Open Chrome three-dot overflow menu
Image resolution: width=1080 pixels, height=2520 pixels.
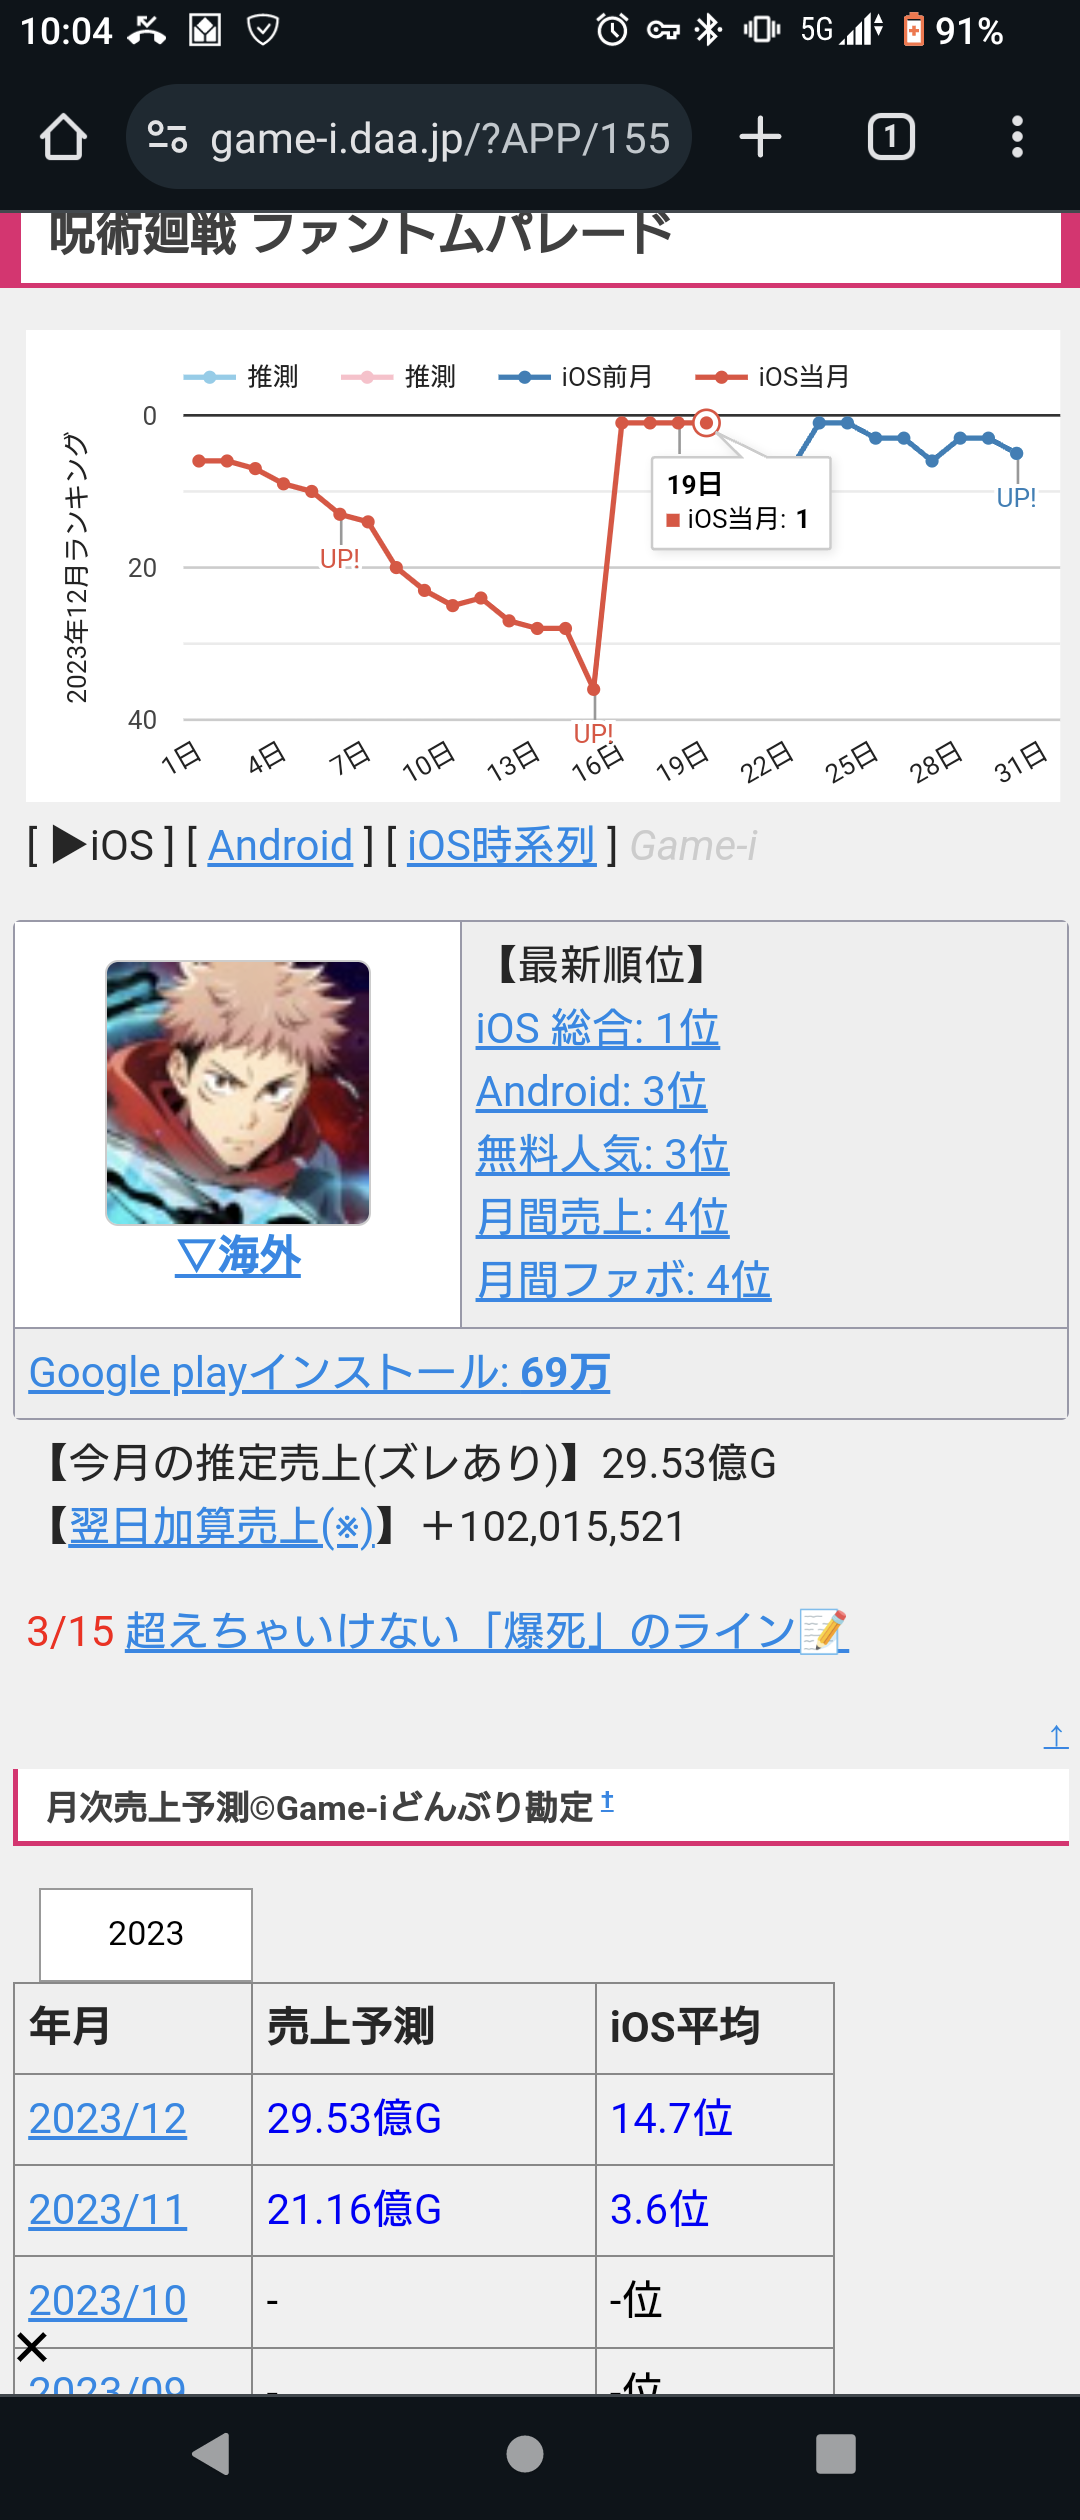click(x=1017, y=137)
